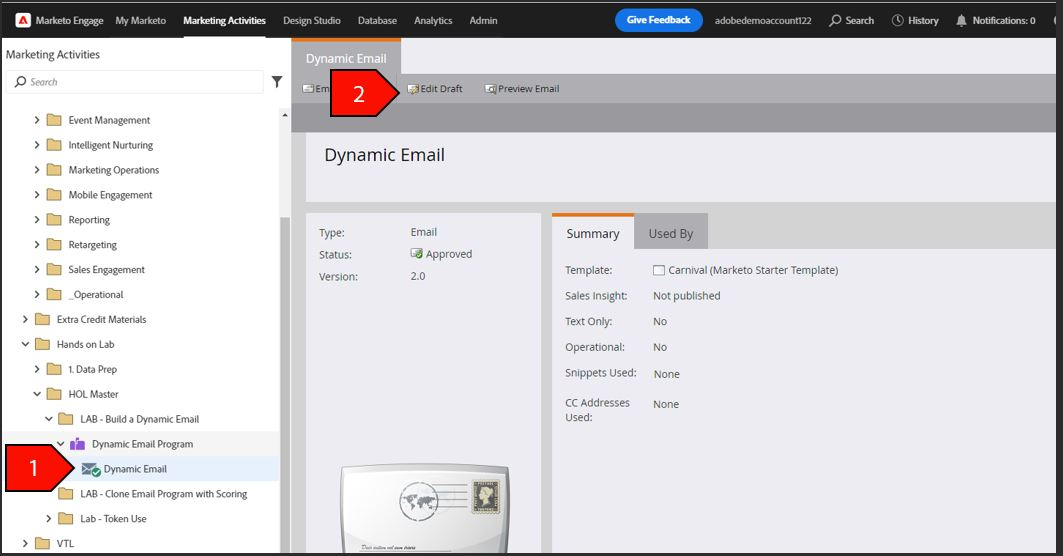Select the Summary tab
The width and height of the screenshot is (1063, 556).
[x=593, y=233]
